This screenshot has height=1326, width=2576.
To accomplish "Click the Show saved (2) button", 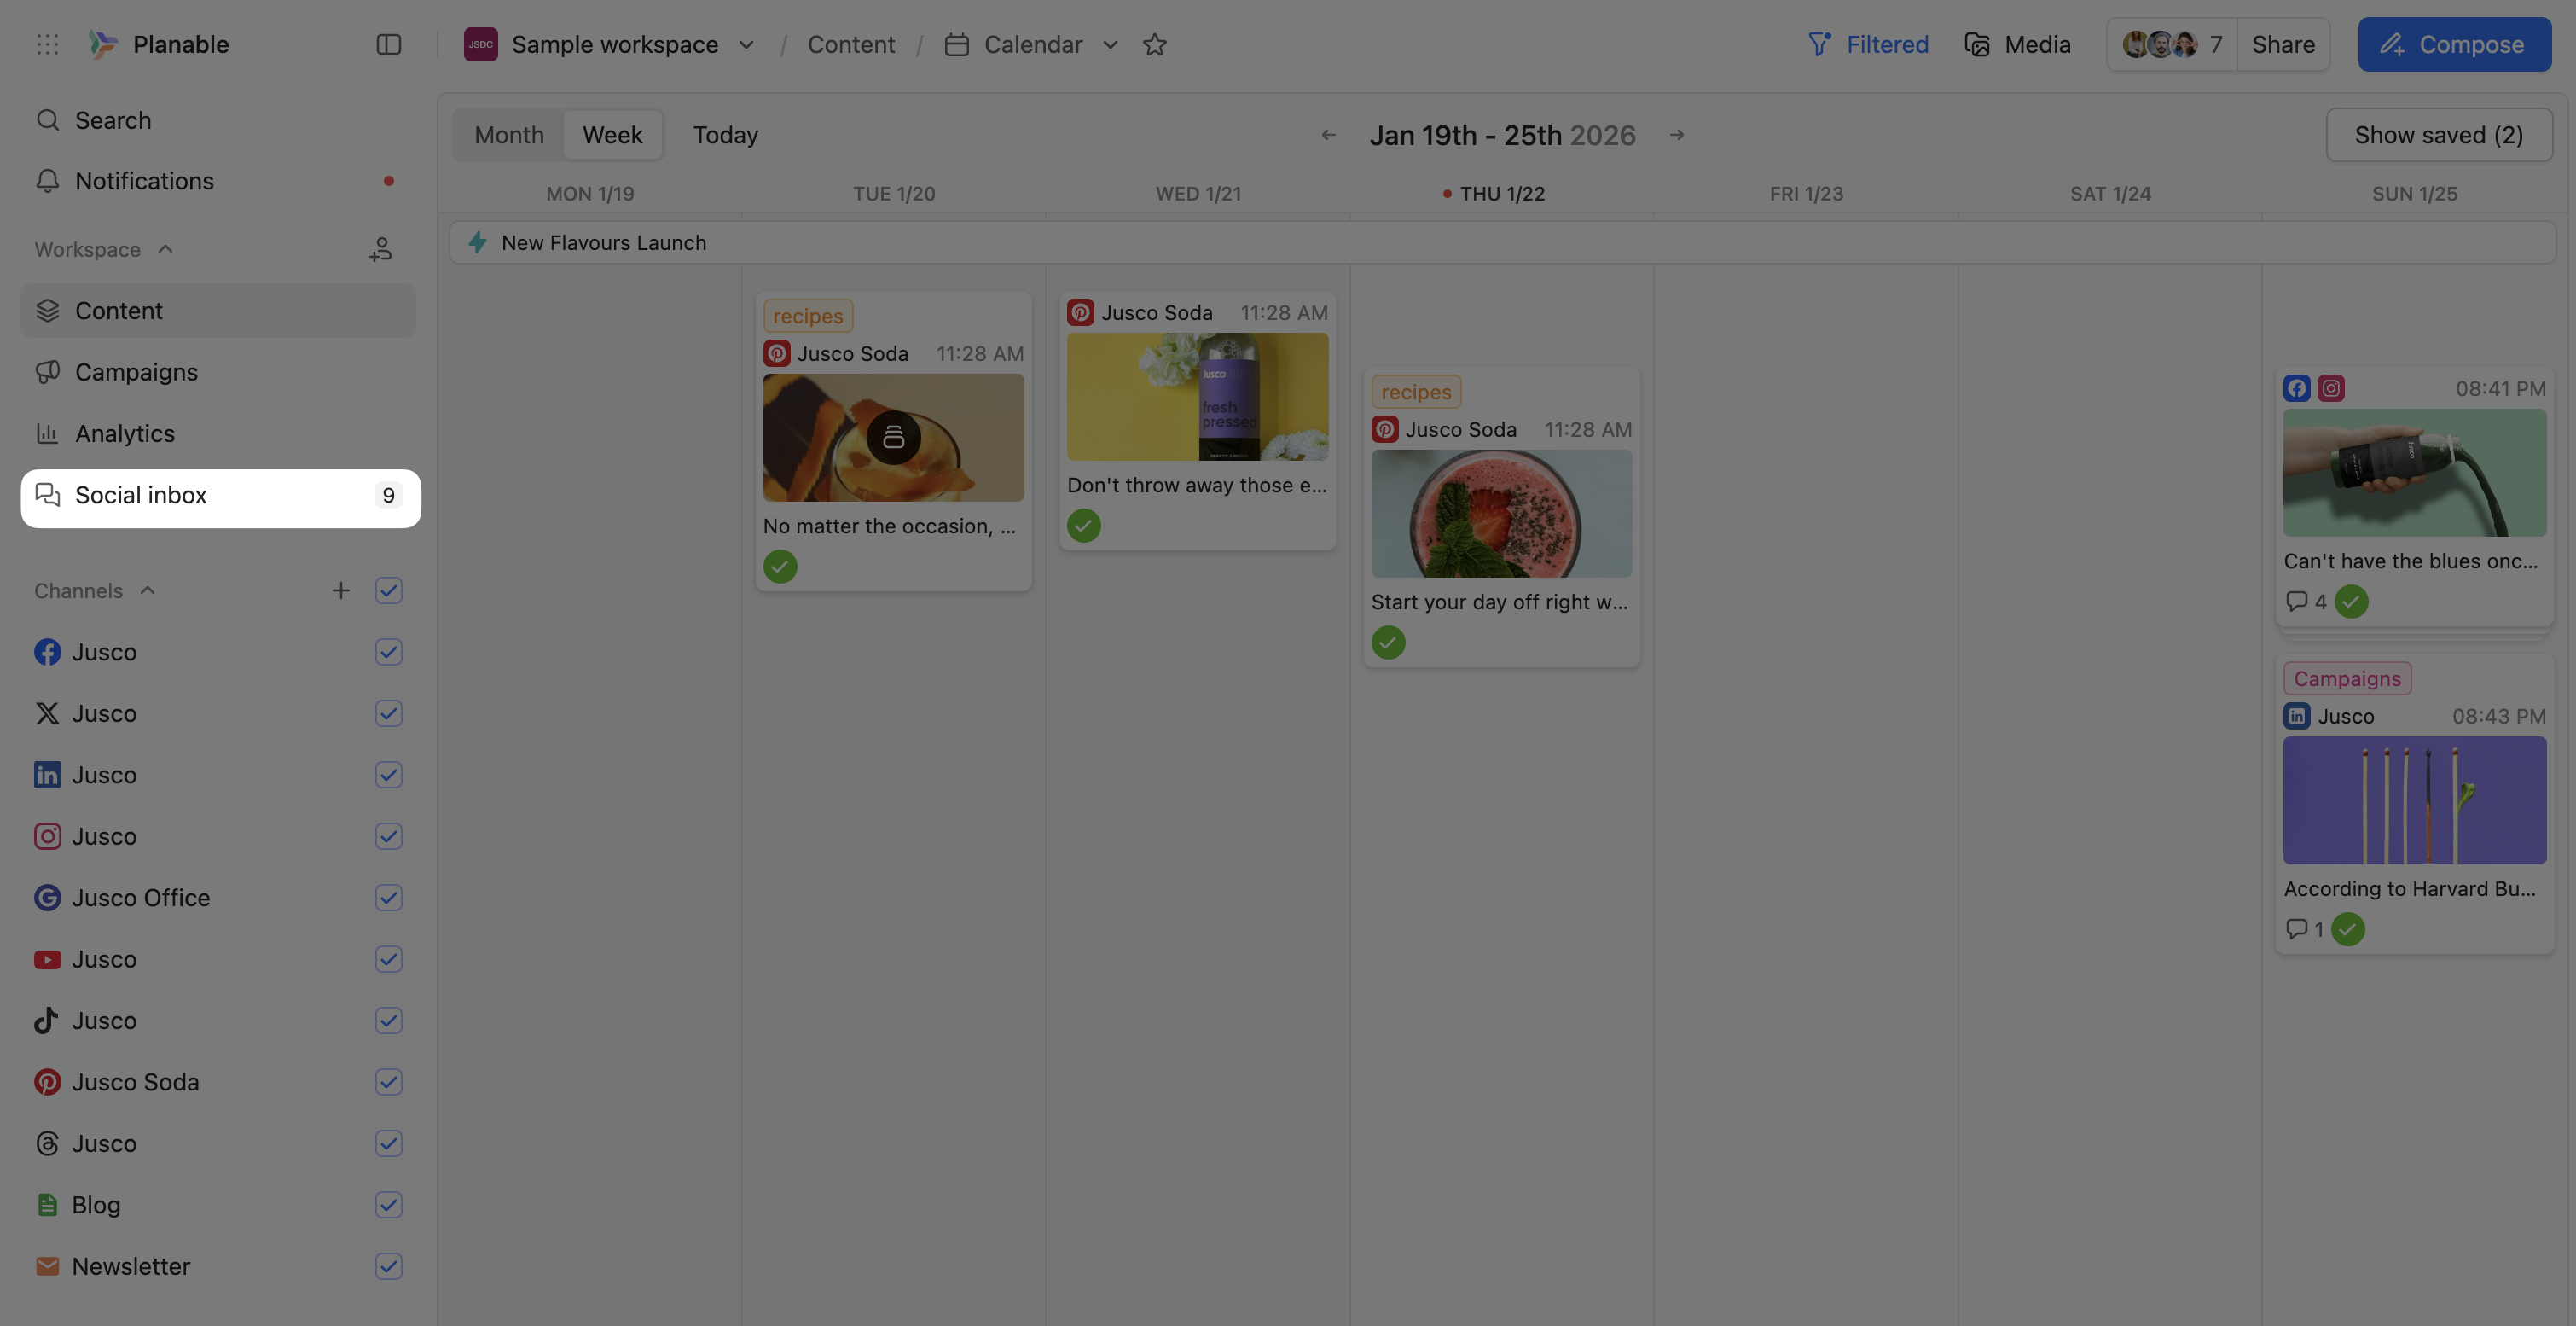I will pyautogui.click(x=2438, y=135).
